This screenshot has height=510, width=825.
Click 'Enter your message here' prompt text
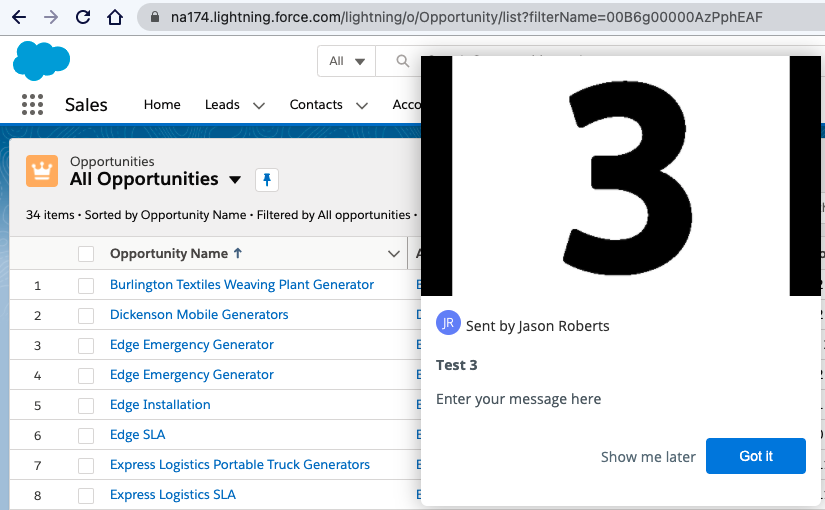click(518, 399)
